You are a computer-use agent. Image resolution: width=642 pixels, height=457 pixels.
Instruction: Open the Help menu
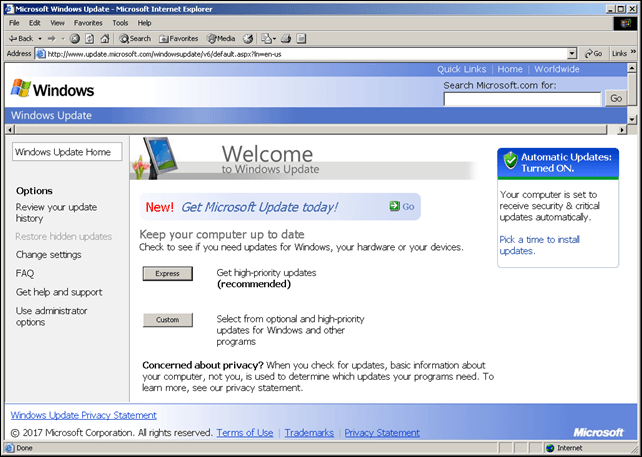pos(145,23)
